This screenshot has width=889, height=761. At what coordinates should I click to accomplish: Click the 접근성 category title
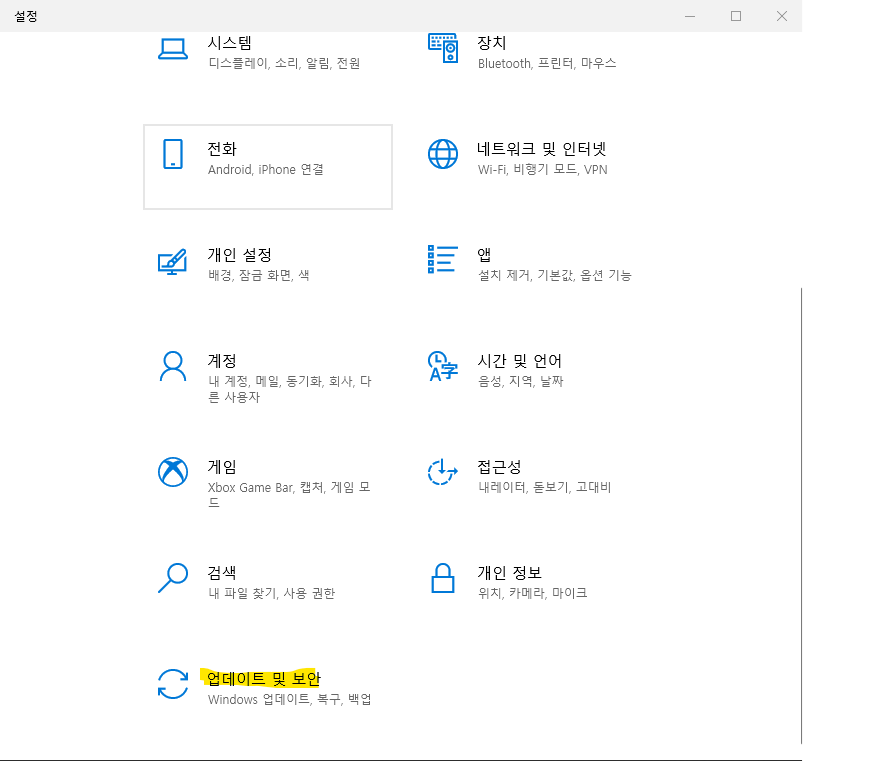click(x=499, y=467)
